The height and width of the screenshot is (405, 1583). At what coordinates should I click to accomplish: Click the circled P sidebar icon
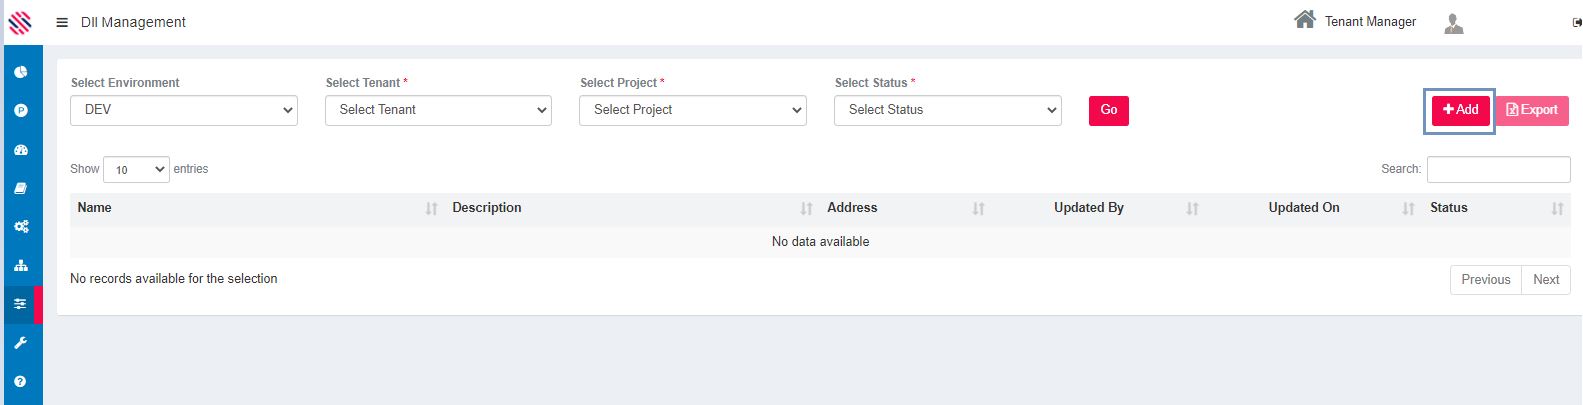point(21,111)
